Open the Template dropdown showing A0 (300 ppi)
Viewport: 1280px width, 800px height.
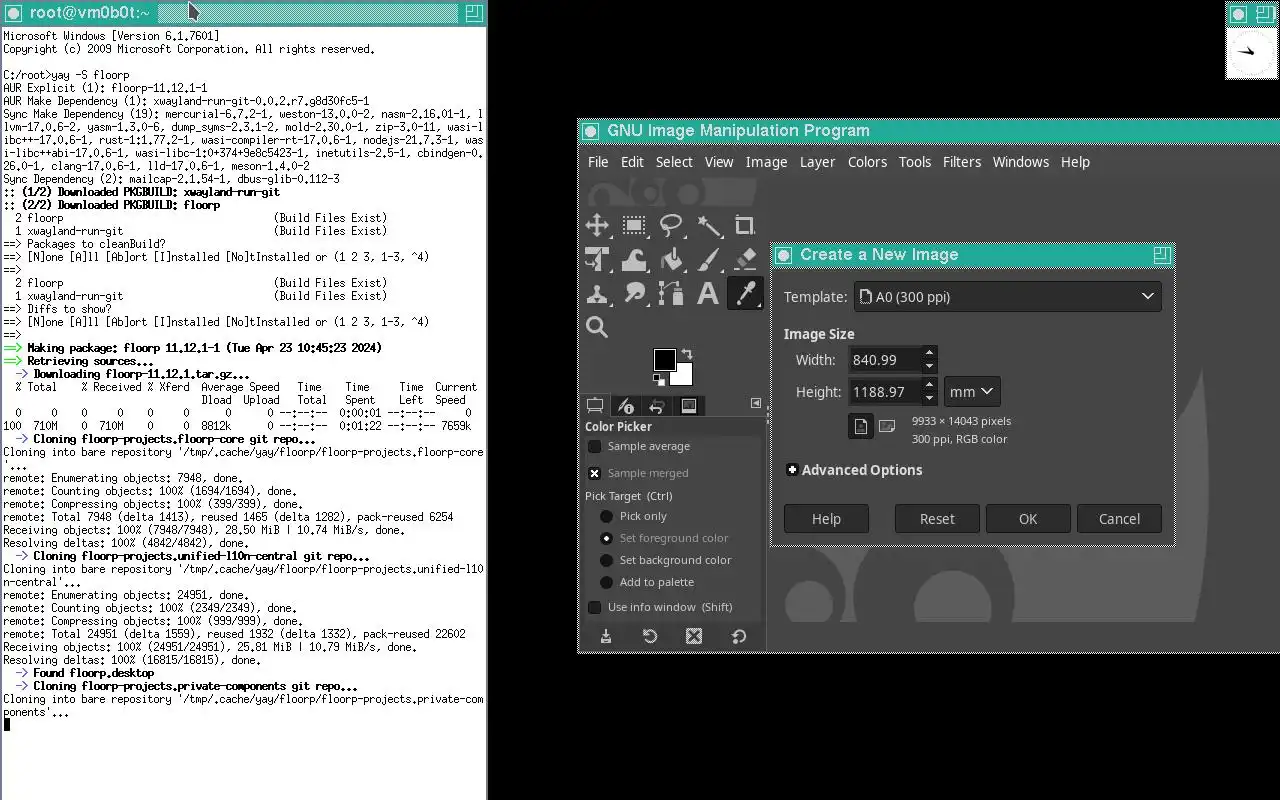pyautogui.click(x=1008, y=297)
